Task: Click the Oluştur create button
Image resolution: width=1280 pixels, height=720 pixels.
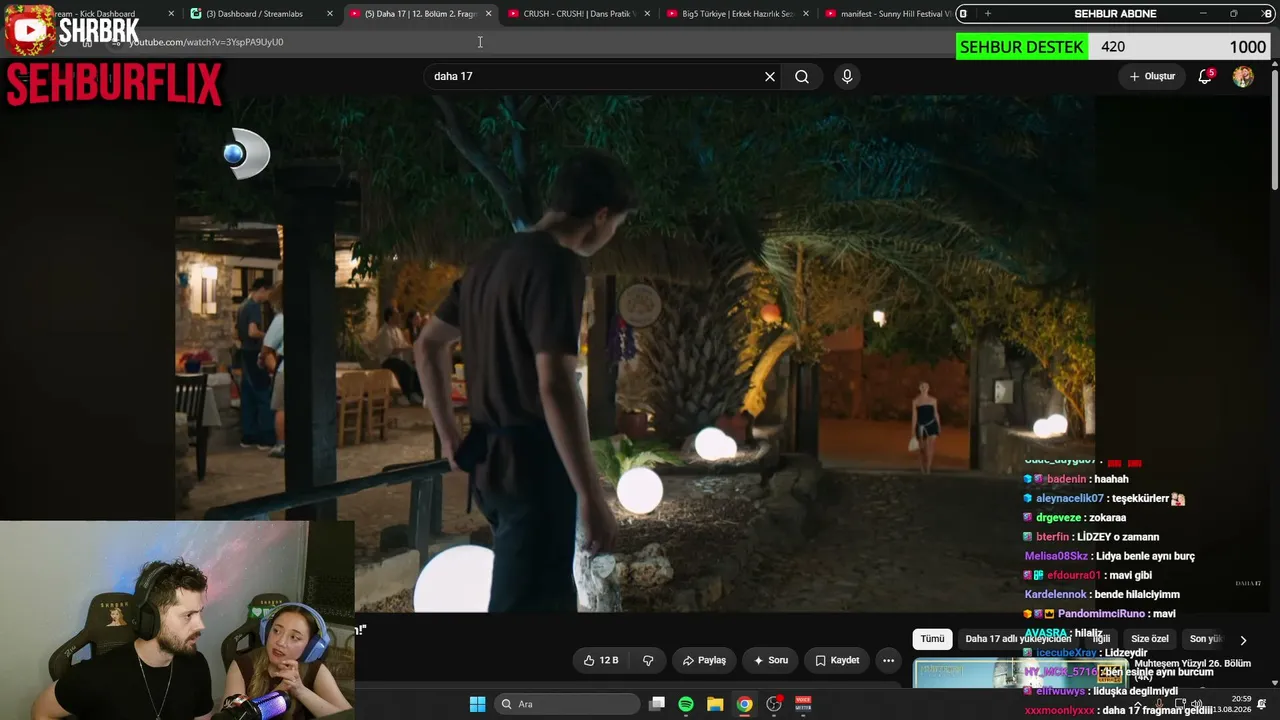Action: click(1152, 76)
